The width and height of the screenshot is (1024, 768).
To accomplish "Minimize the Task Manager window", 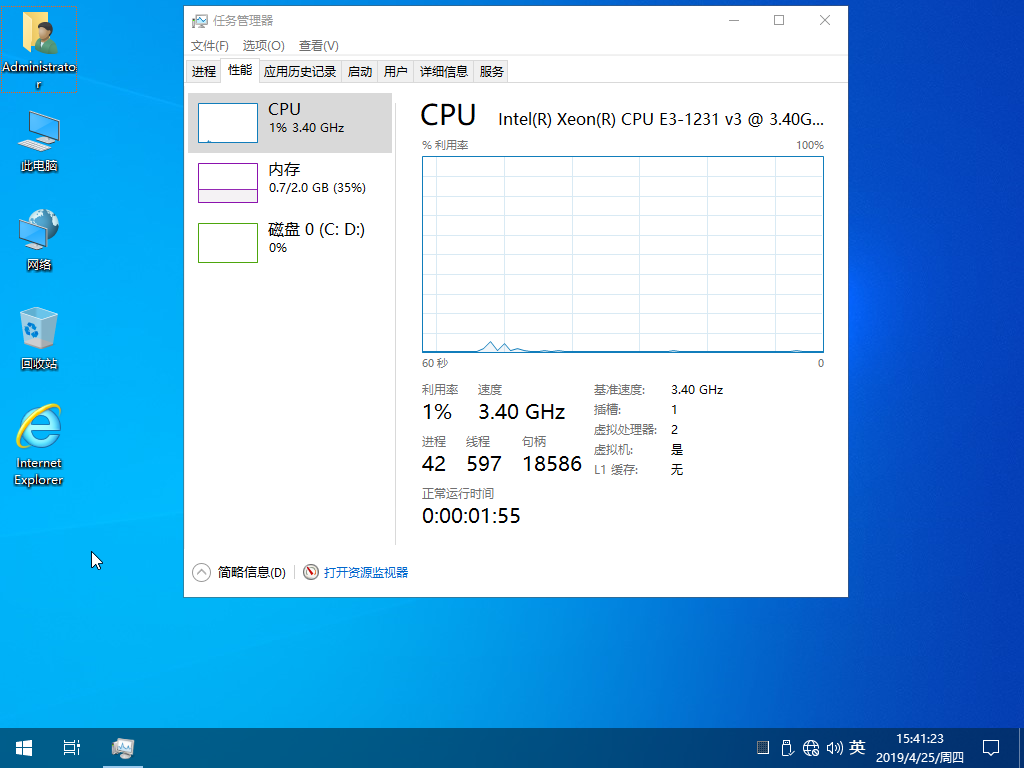I will pyautogui.click(x=734, y=21).
